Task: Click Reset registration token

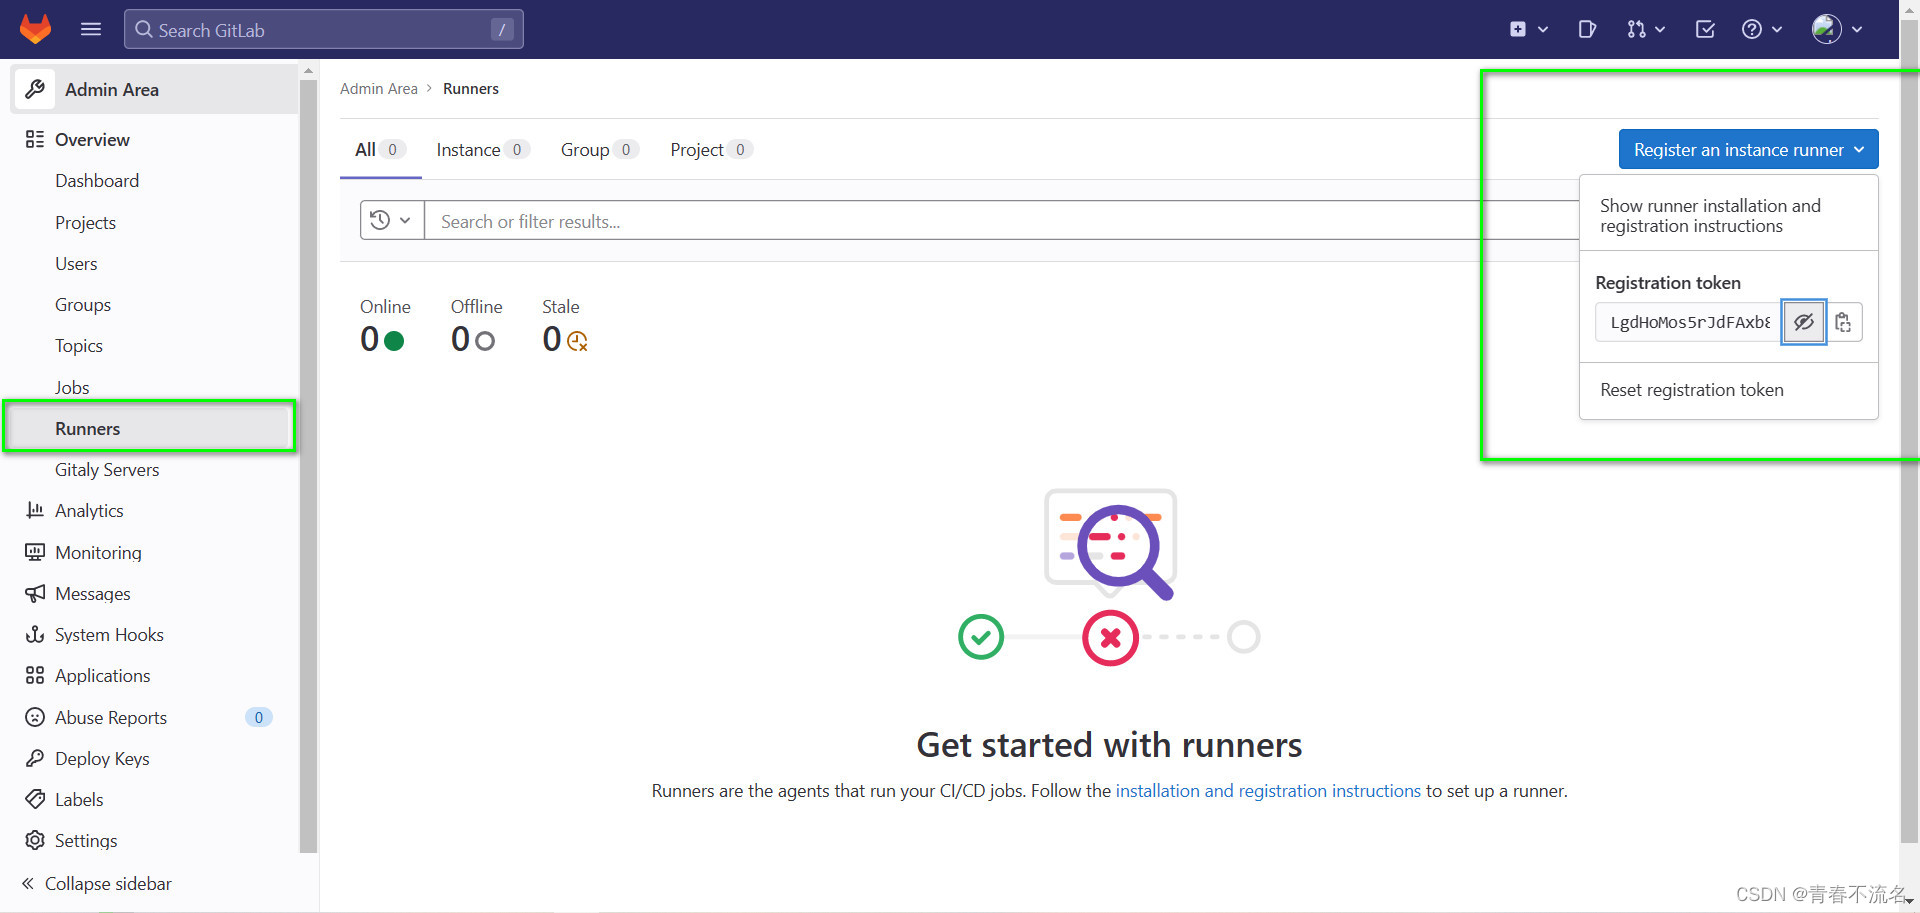Action: click(x=1691, y=390)
